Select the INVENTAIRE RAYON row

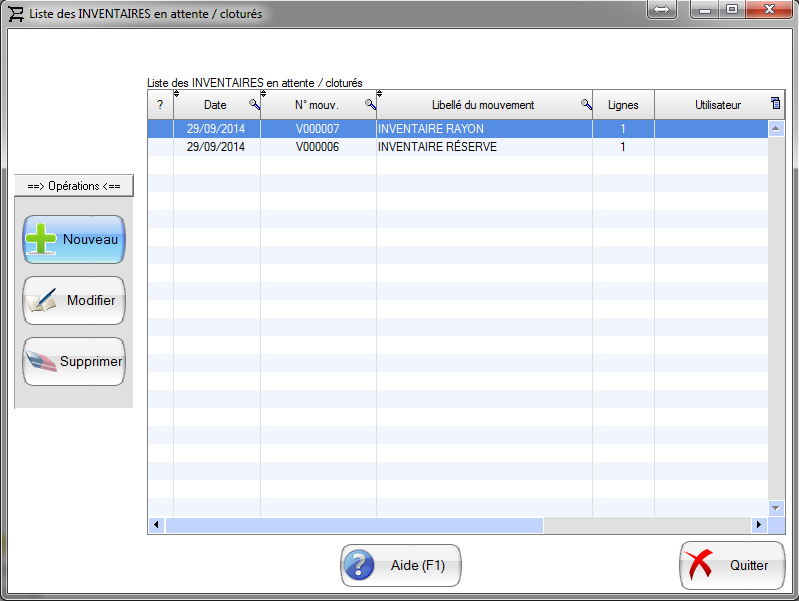(458, 128)
